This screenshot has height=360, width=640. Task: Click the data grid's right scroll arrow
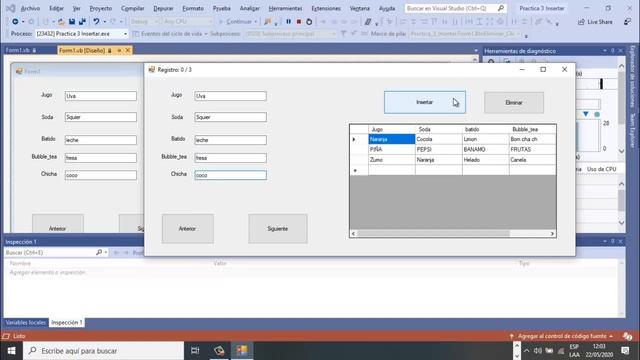pyautogui.click(x=552, y=234)
